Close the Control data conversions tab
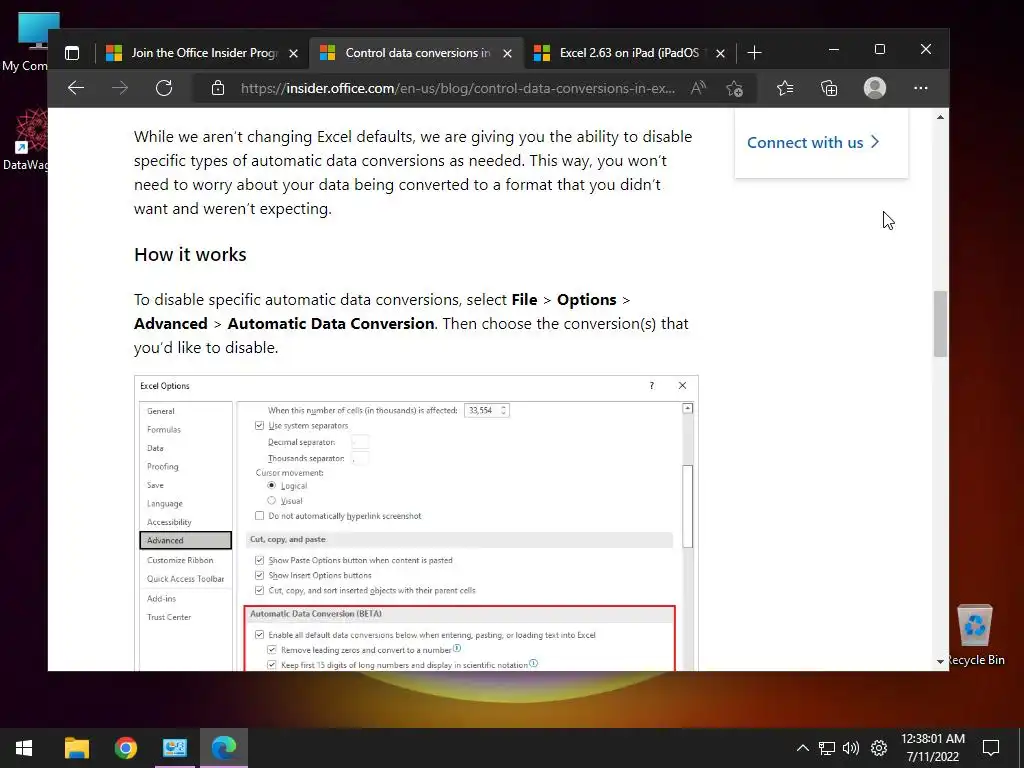 [x=507, y=54]
